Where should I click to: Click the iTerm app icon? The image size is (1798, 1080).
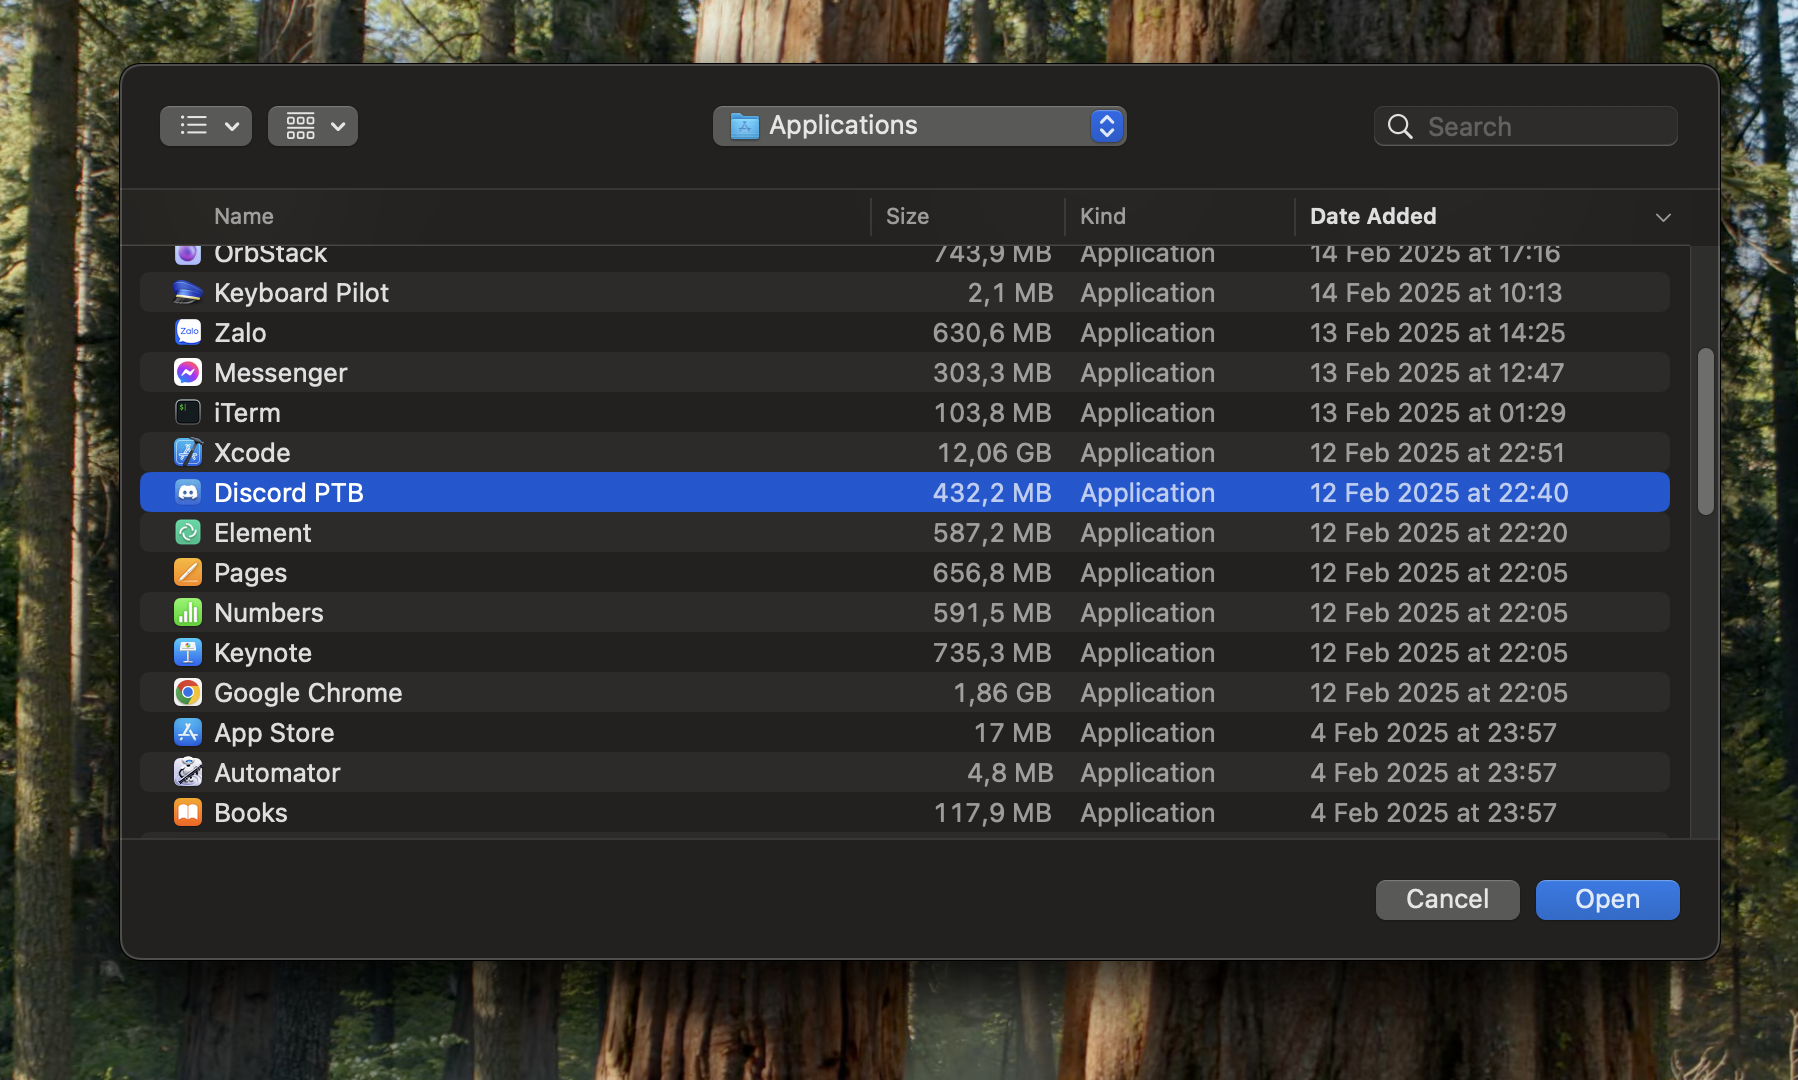188,412
